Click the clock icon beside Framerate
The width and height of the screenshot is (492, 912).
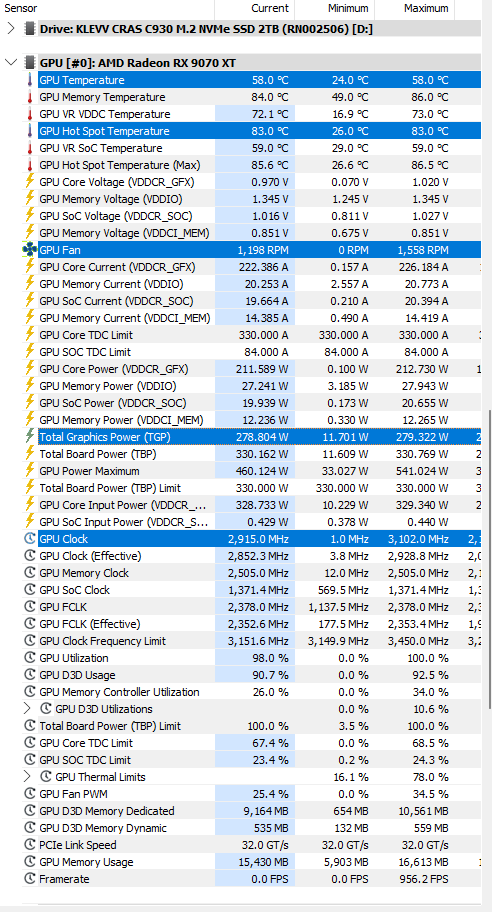click(x=30, y=879)
